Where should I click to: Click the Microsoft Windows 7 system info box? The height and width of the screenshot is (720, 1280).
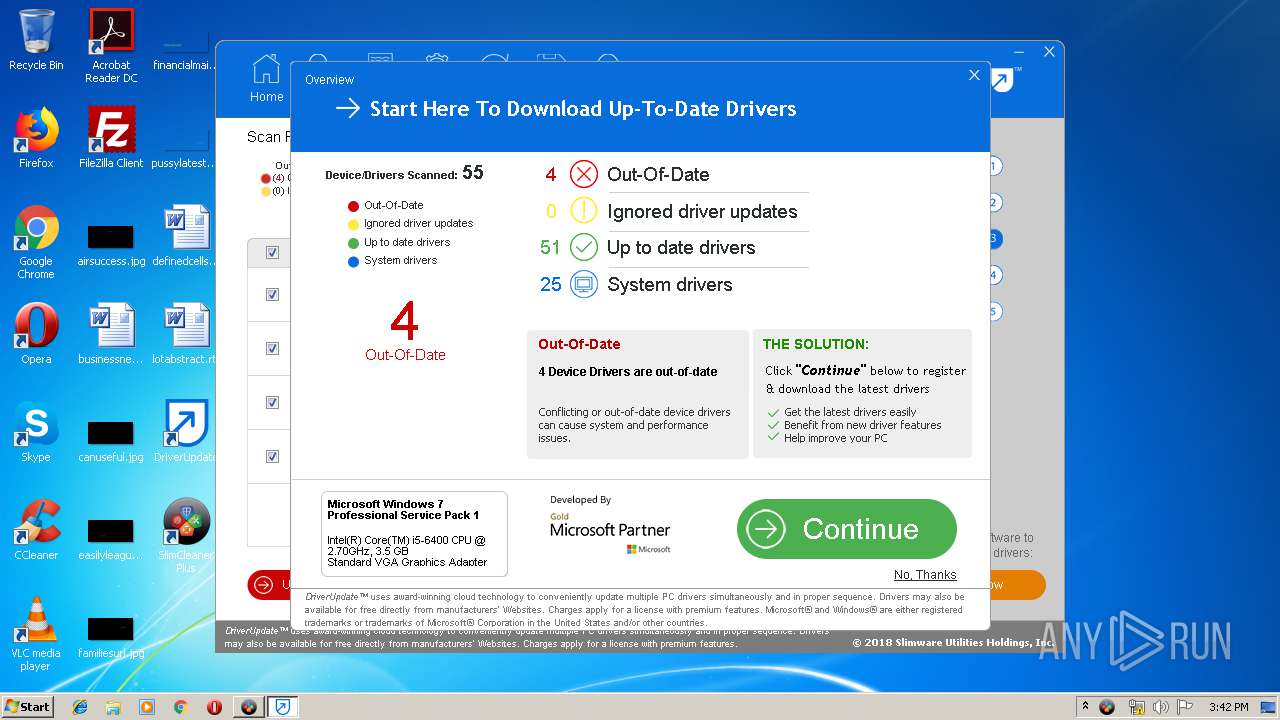[414, 534]
